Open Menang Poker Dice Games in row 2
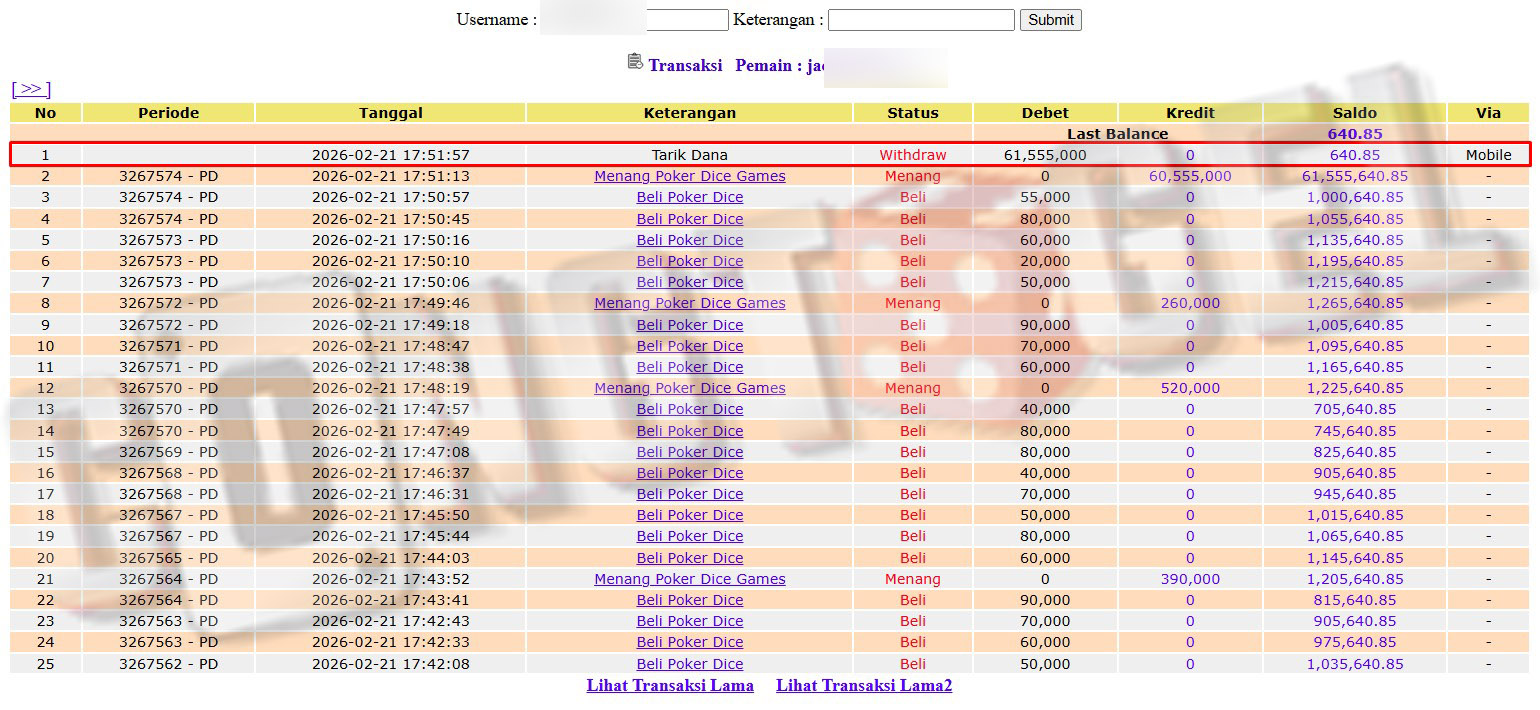 click(690, 176)
